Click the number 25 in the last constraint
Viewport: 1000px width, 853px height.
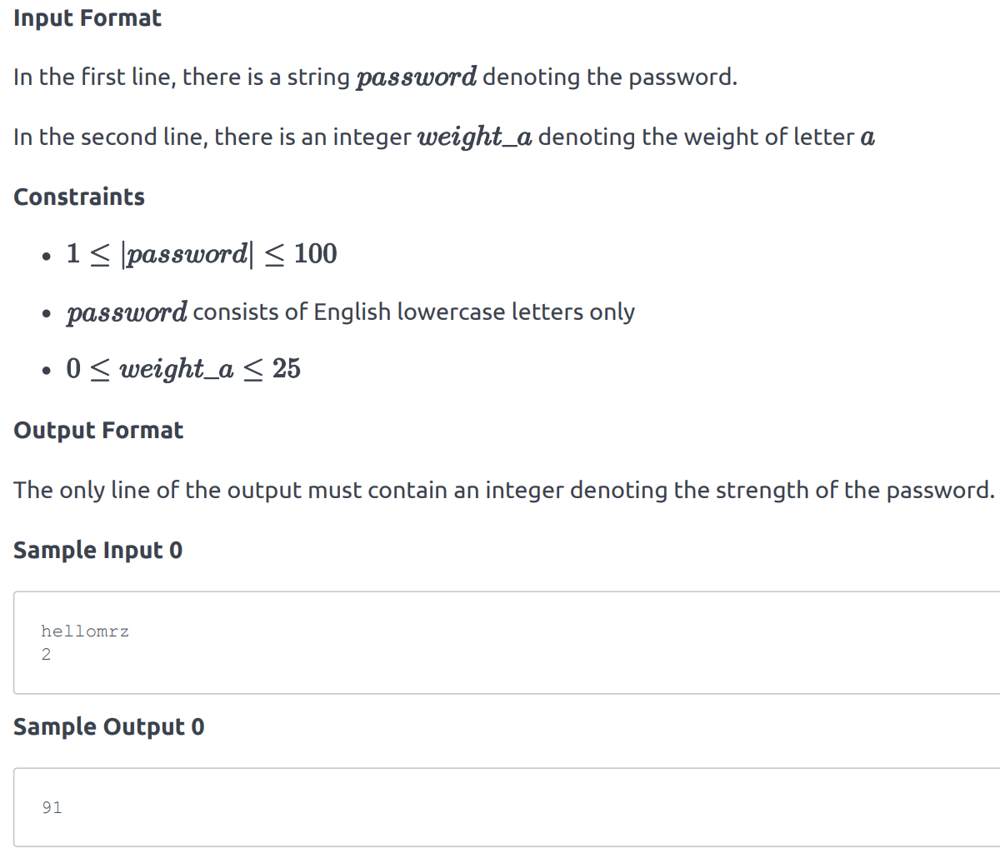tap(286, 369)
